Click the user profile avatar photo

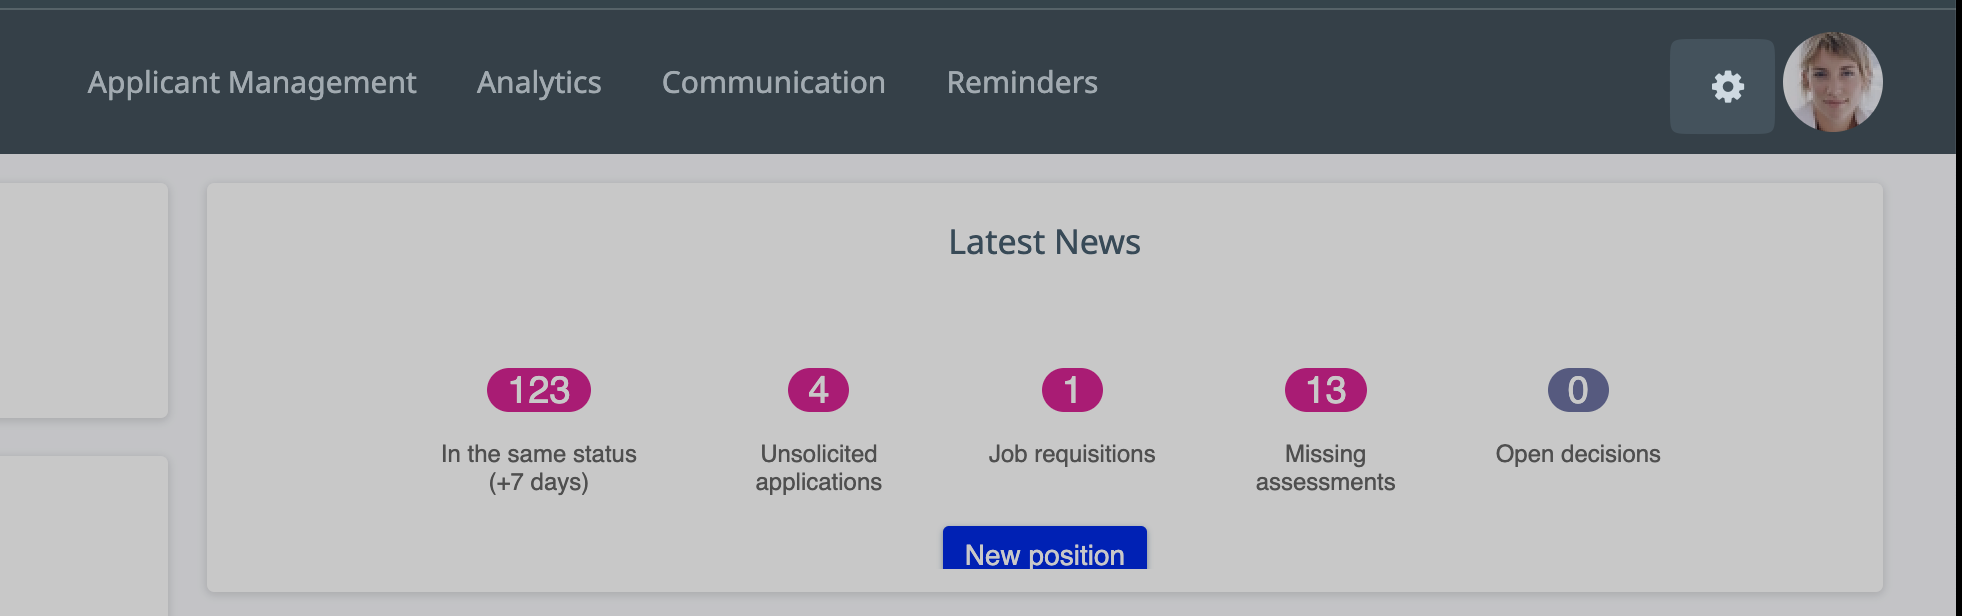(x=1832, y=82)
